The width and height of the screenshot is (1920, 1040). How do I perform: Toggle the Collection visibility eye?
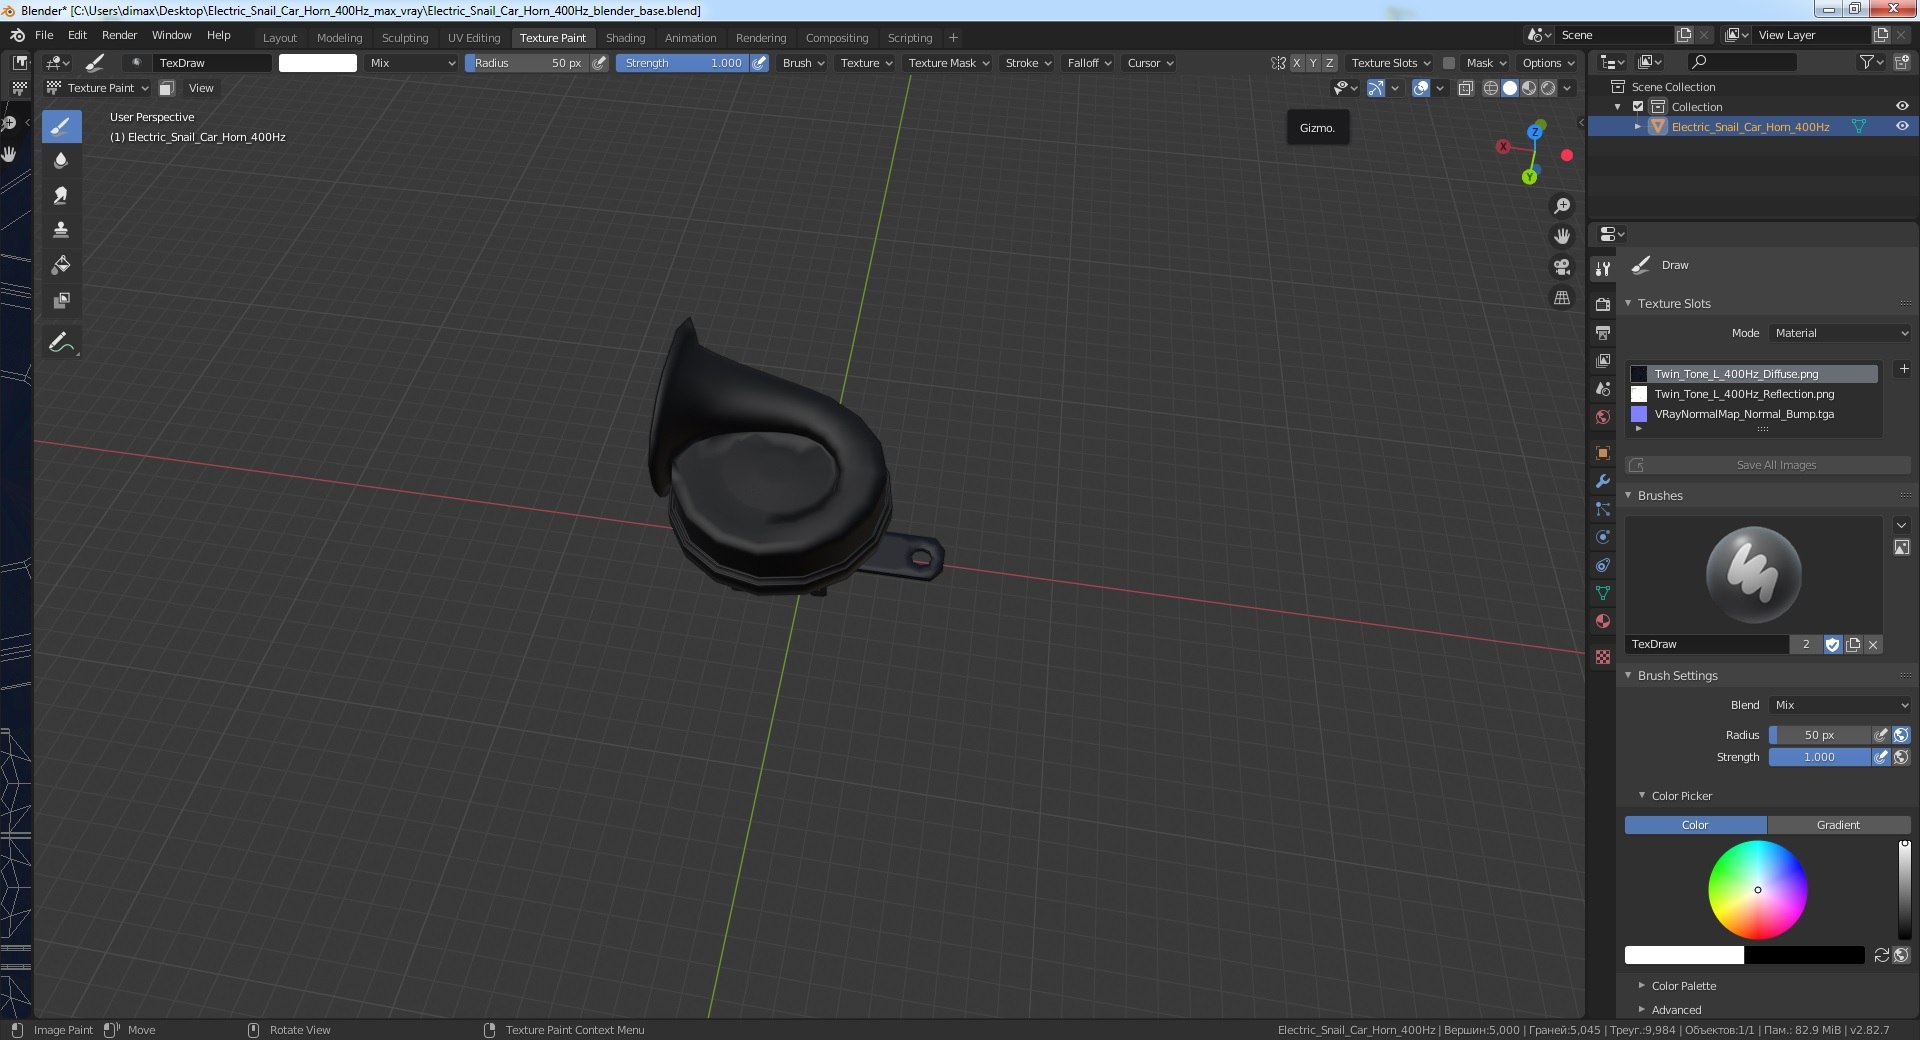point(1902,107)
